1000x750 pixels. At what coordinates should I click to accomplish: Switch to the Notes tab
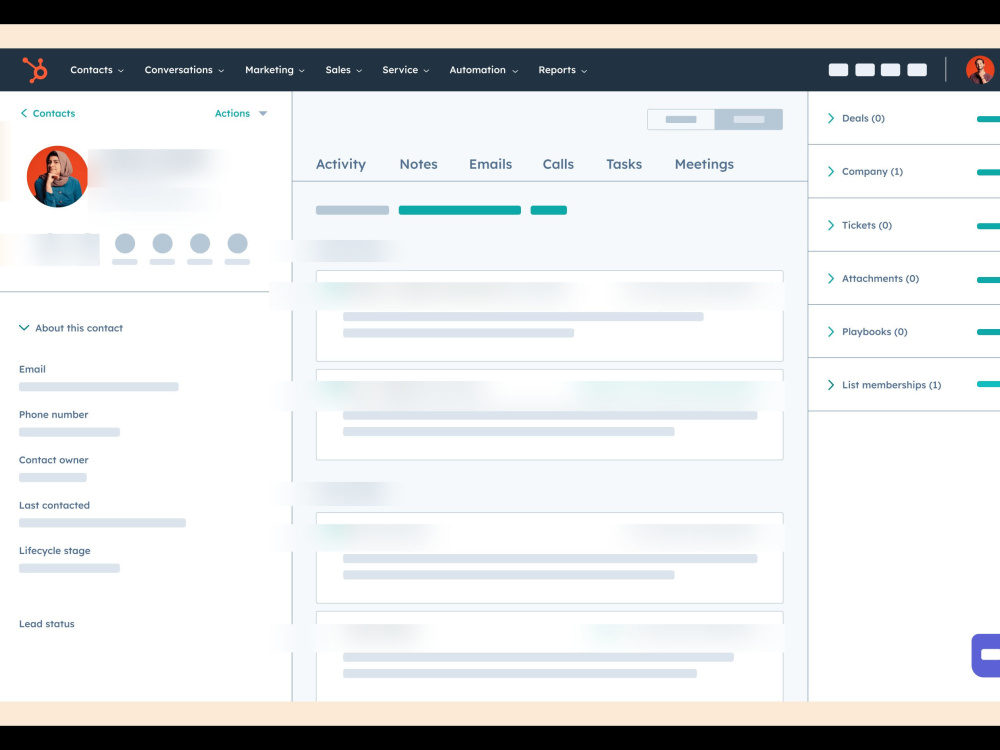[418, 164]
